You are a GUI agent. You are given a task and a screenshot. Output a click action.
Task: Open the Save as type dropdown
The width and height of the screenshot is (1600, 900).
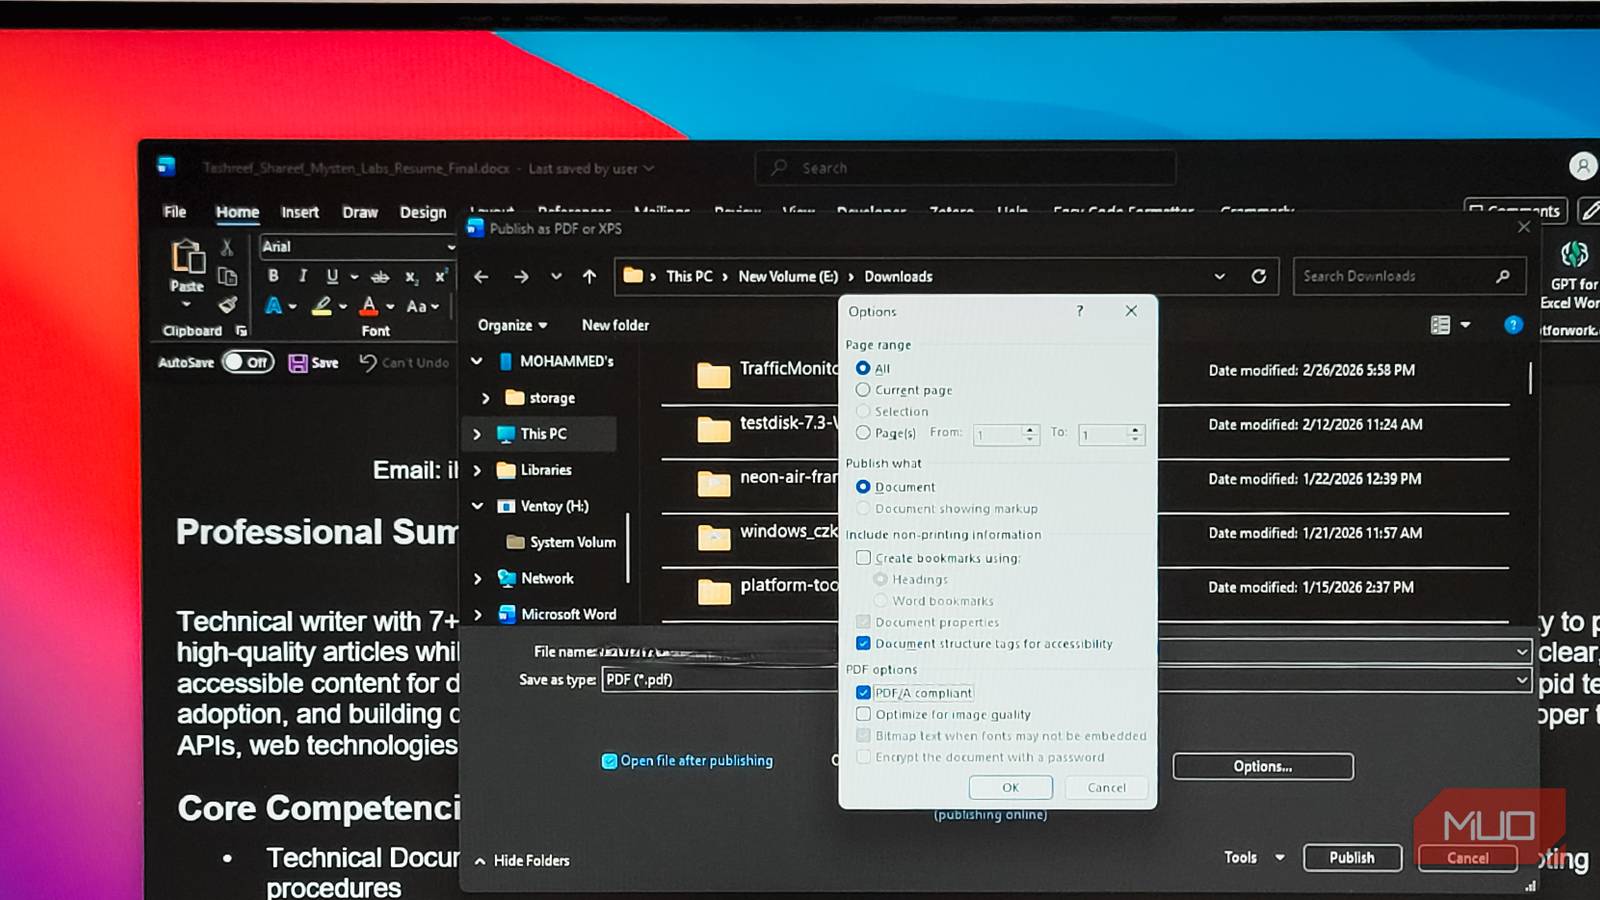click(x=1522, y=679)
